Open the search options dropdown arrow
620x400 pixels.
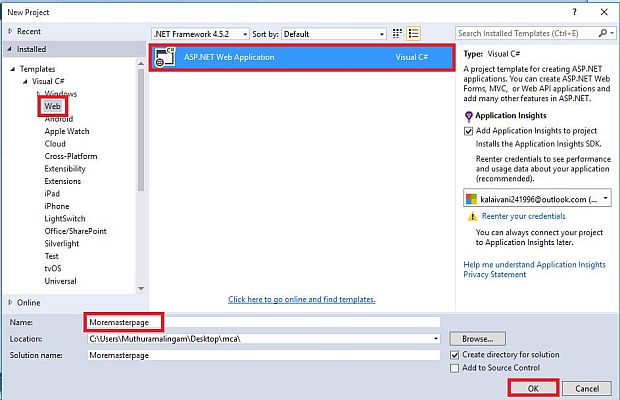click(x=612, y=33)
